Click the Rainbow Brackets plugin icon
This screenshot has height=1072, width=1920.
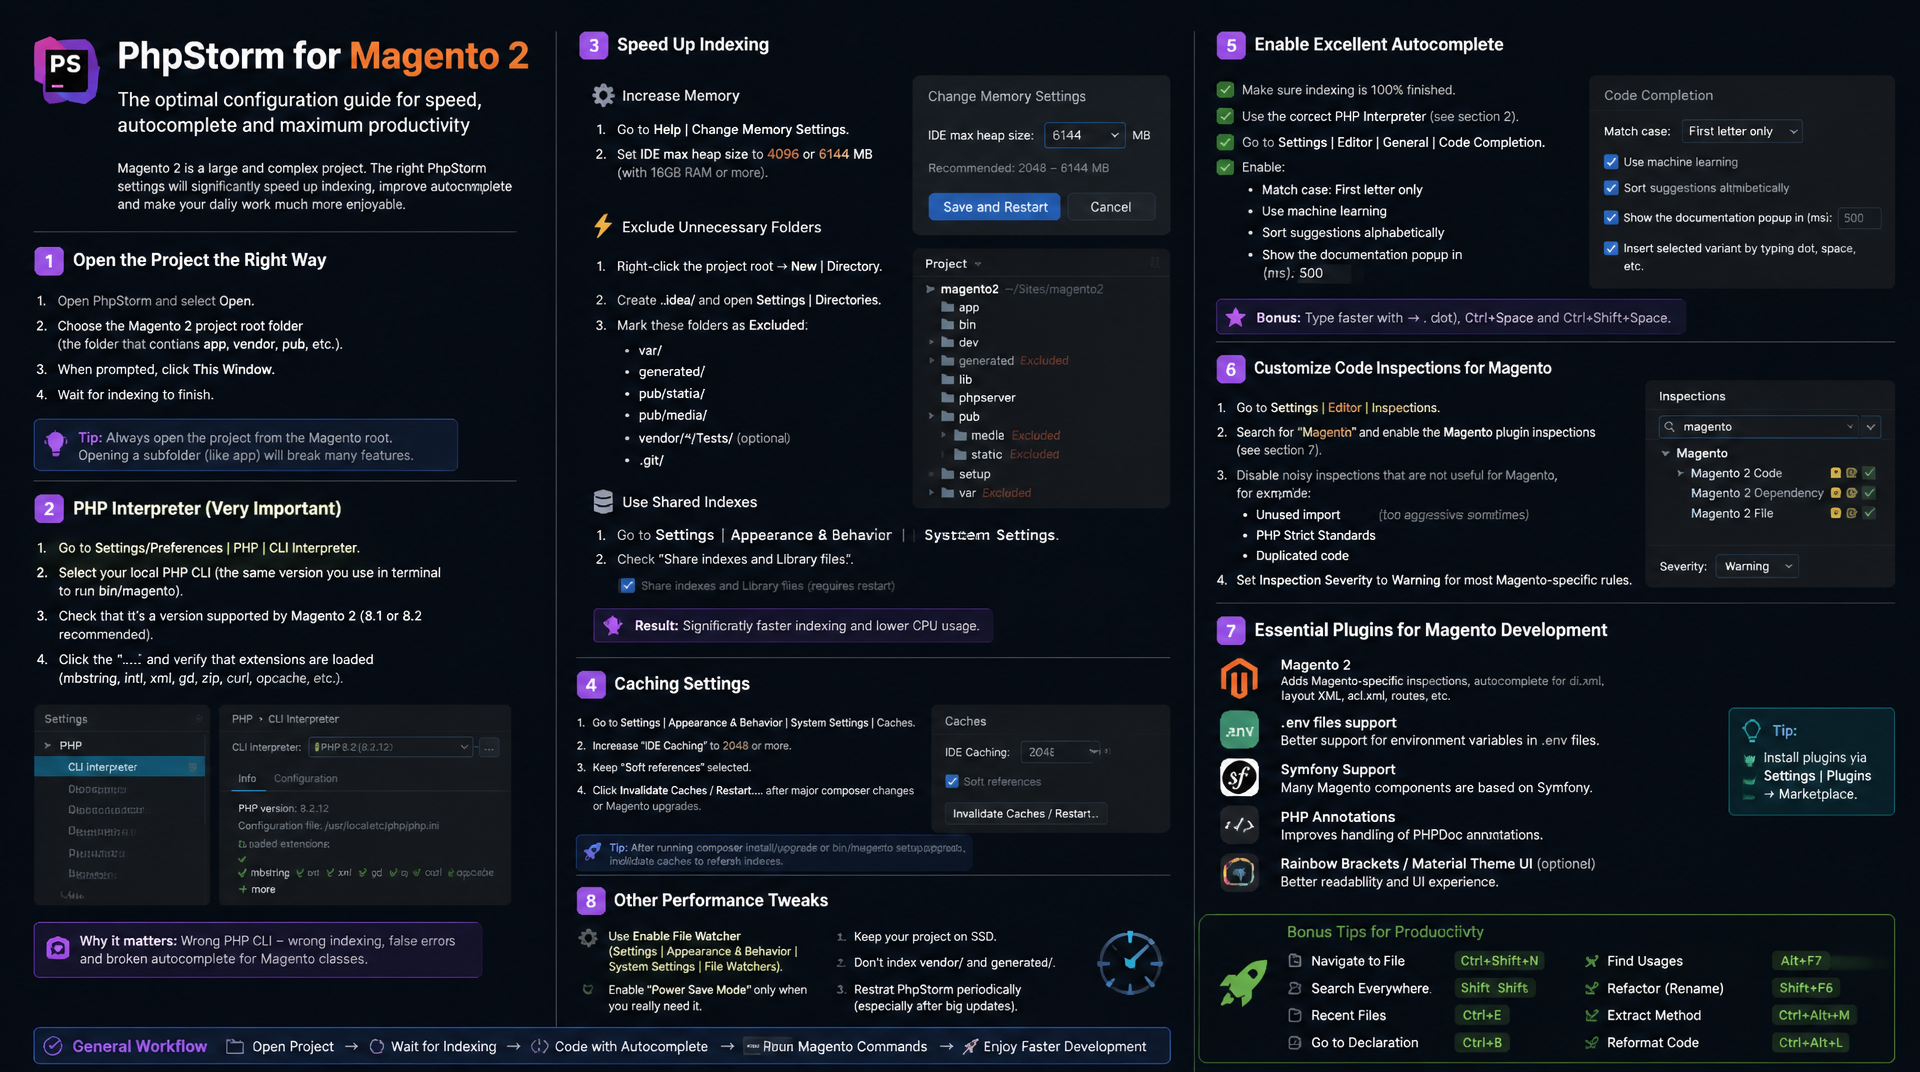point(1239,872)
